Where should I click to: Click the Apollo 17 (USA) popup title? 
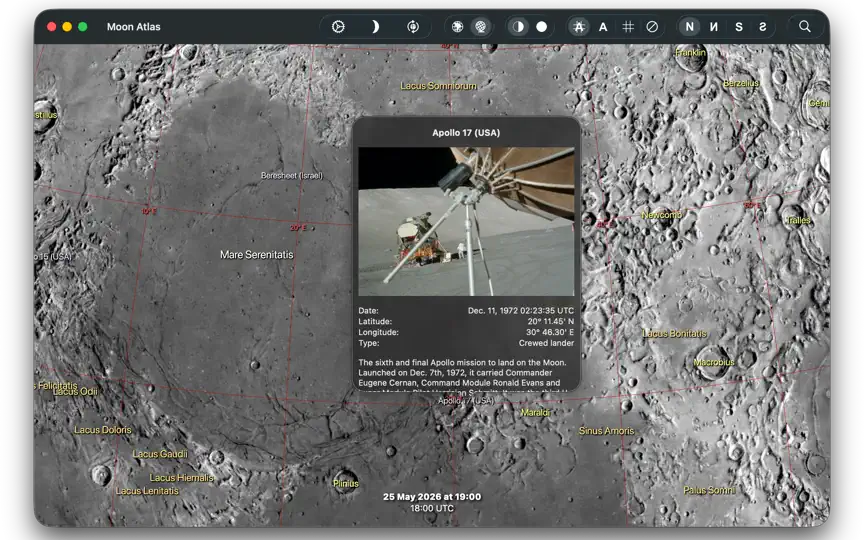pos(466,133)
